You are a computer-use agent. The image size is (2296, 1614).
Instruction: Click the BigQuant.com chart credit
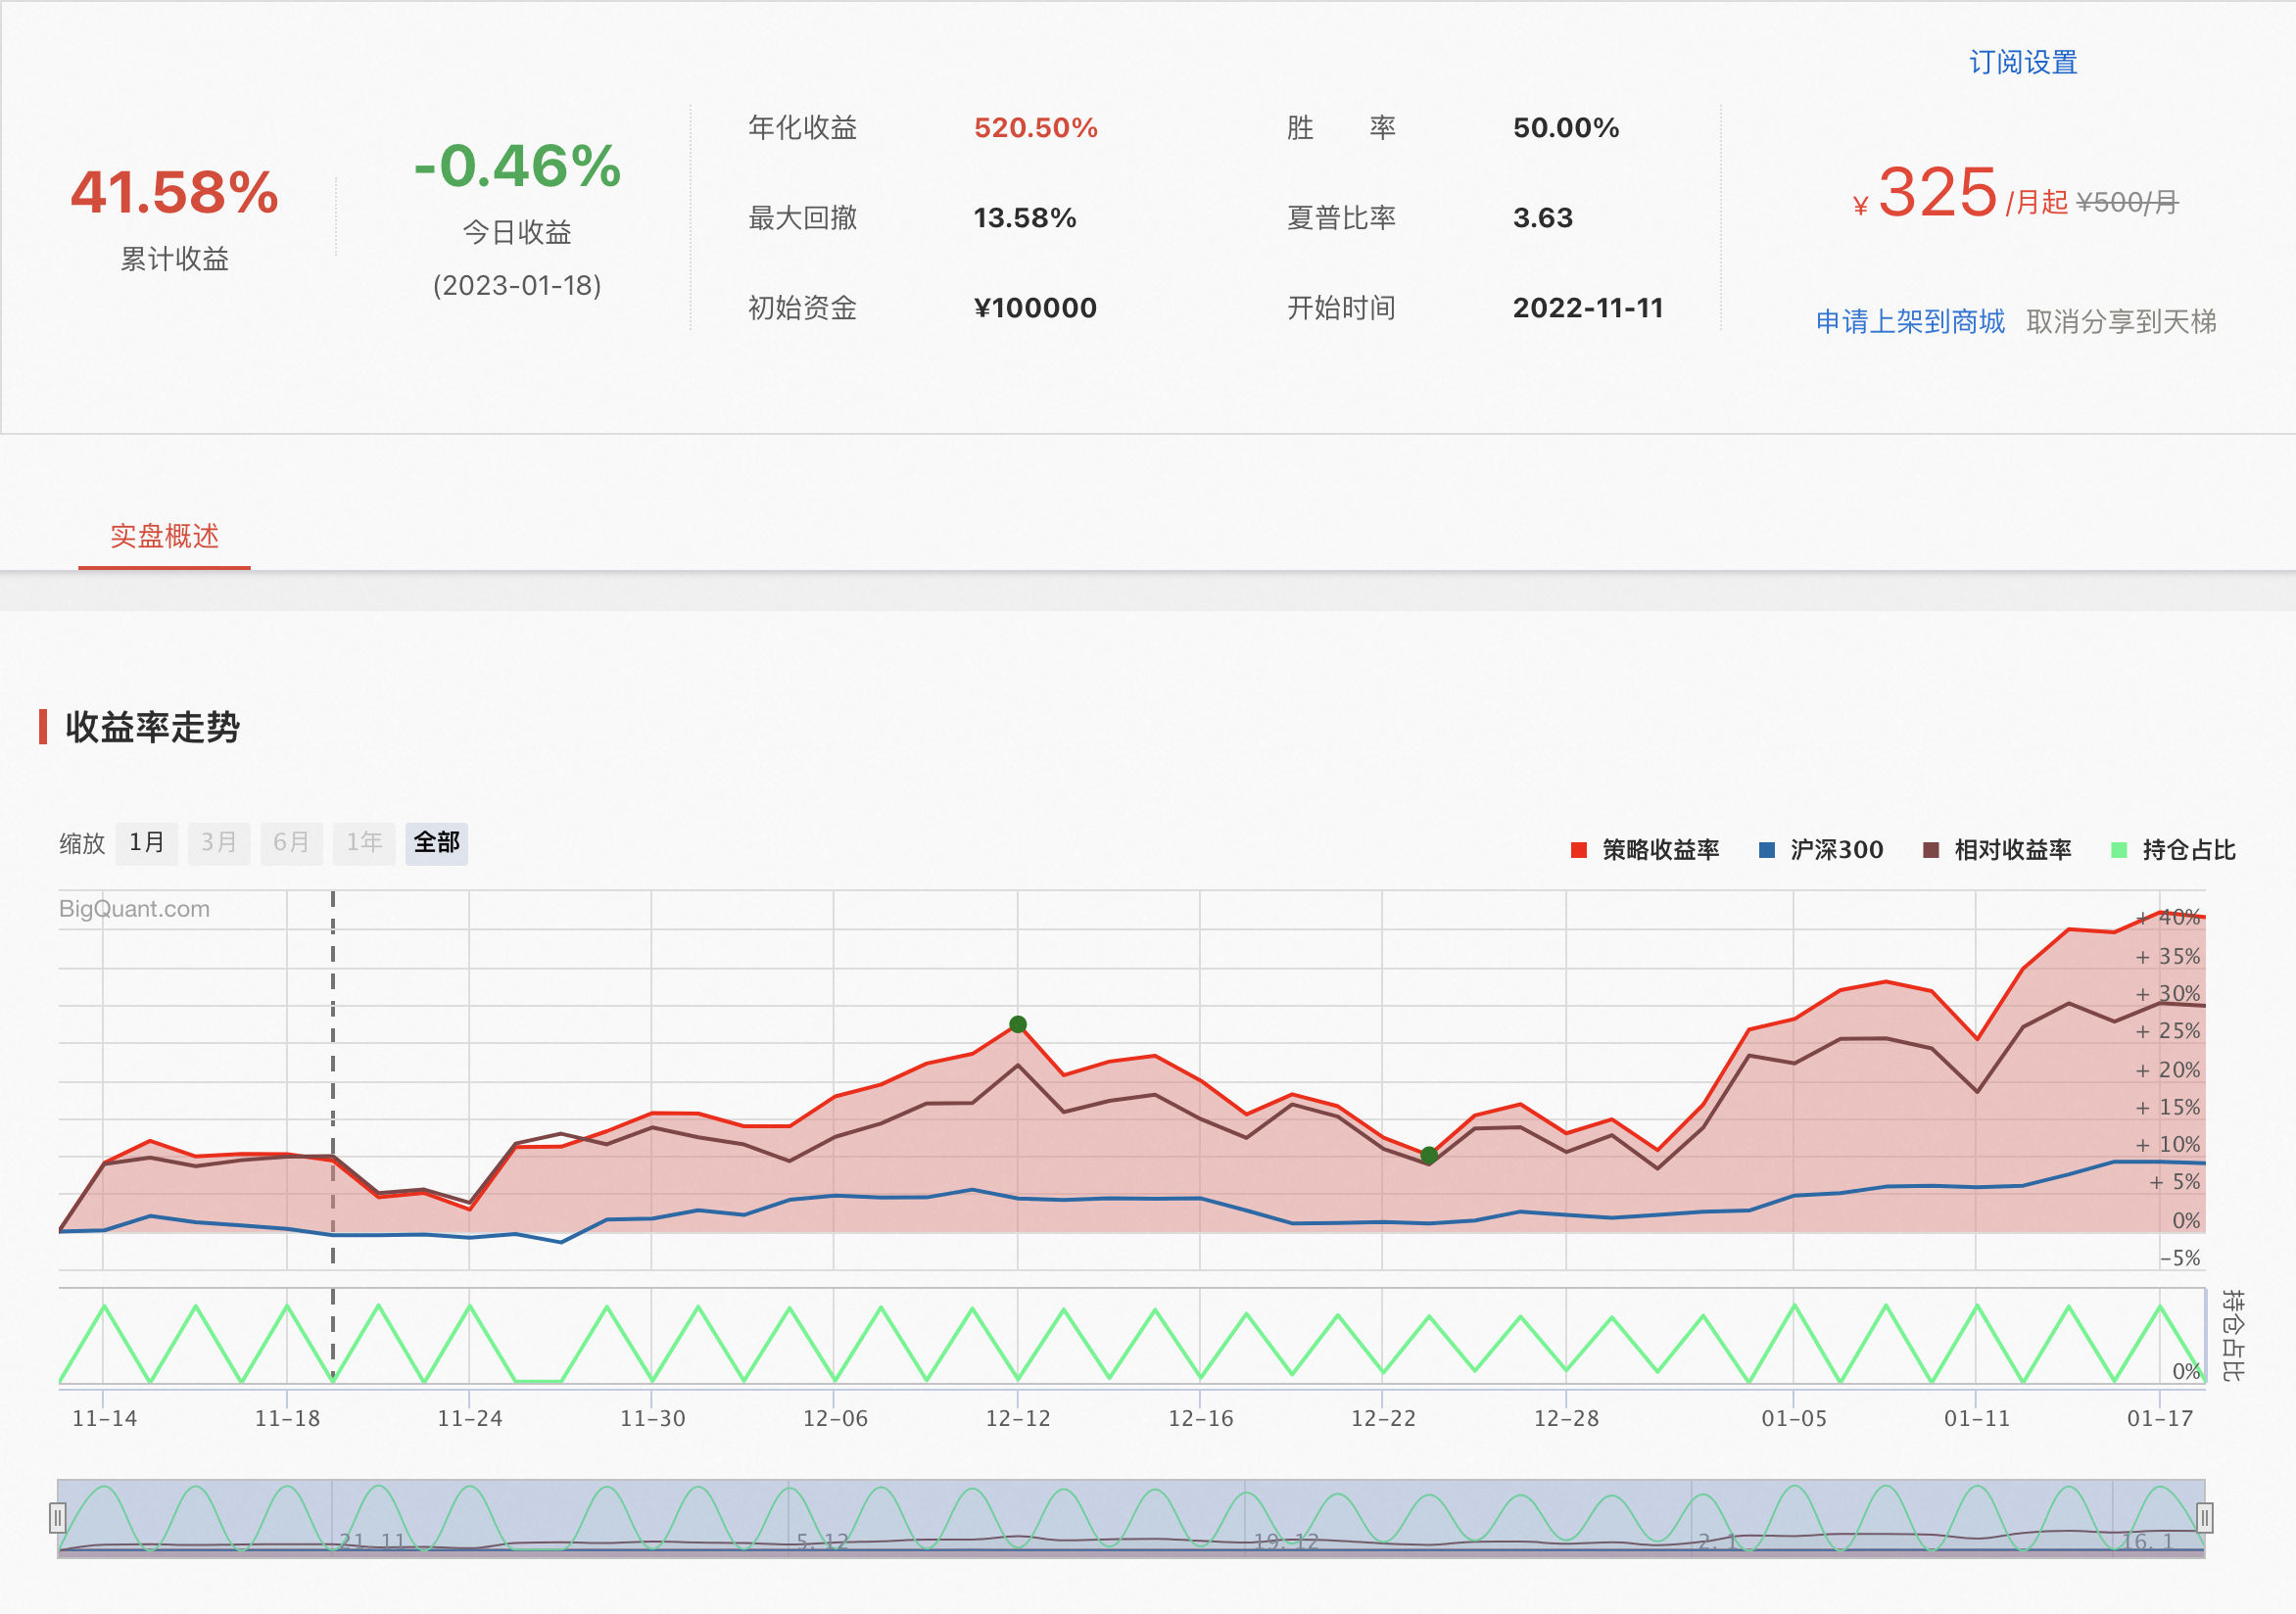point(134,909)
